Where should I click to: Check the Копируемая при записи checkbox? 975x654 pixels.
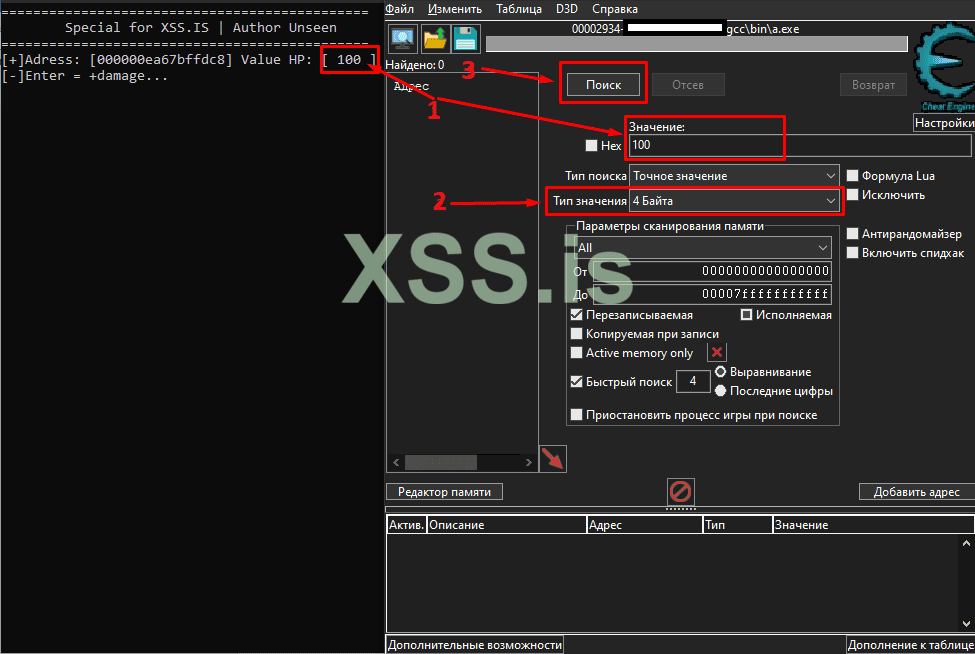(576, 334)
